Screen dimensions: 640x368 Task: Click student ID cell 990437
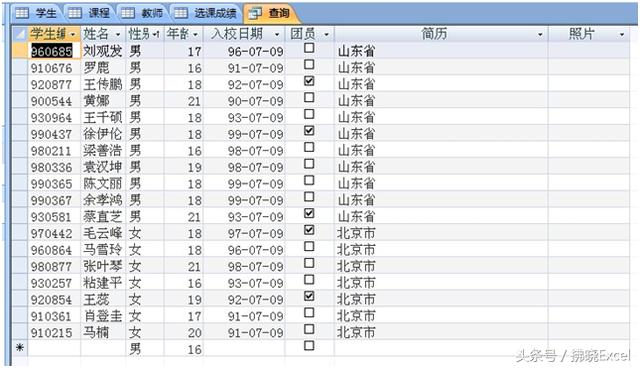point(54,134)
